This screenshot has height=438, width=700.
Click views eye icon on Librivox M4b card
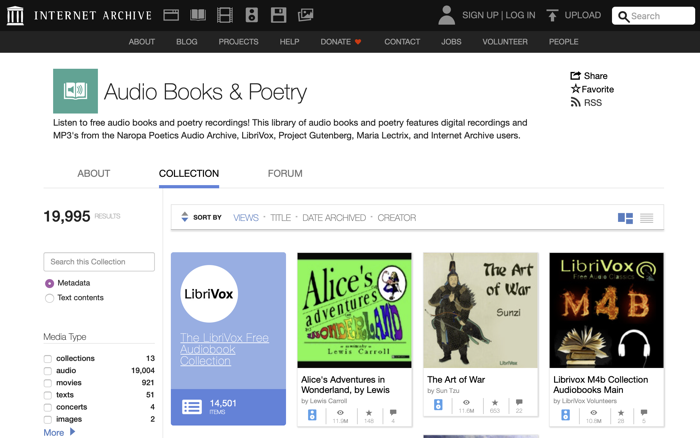[x=593, y=413]
